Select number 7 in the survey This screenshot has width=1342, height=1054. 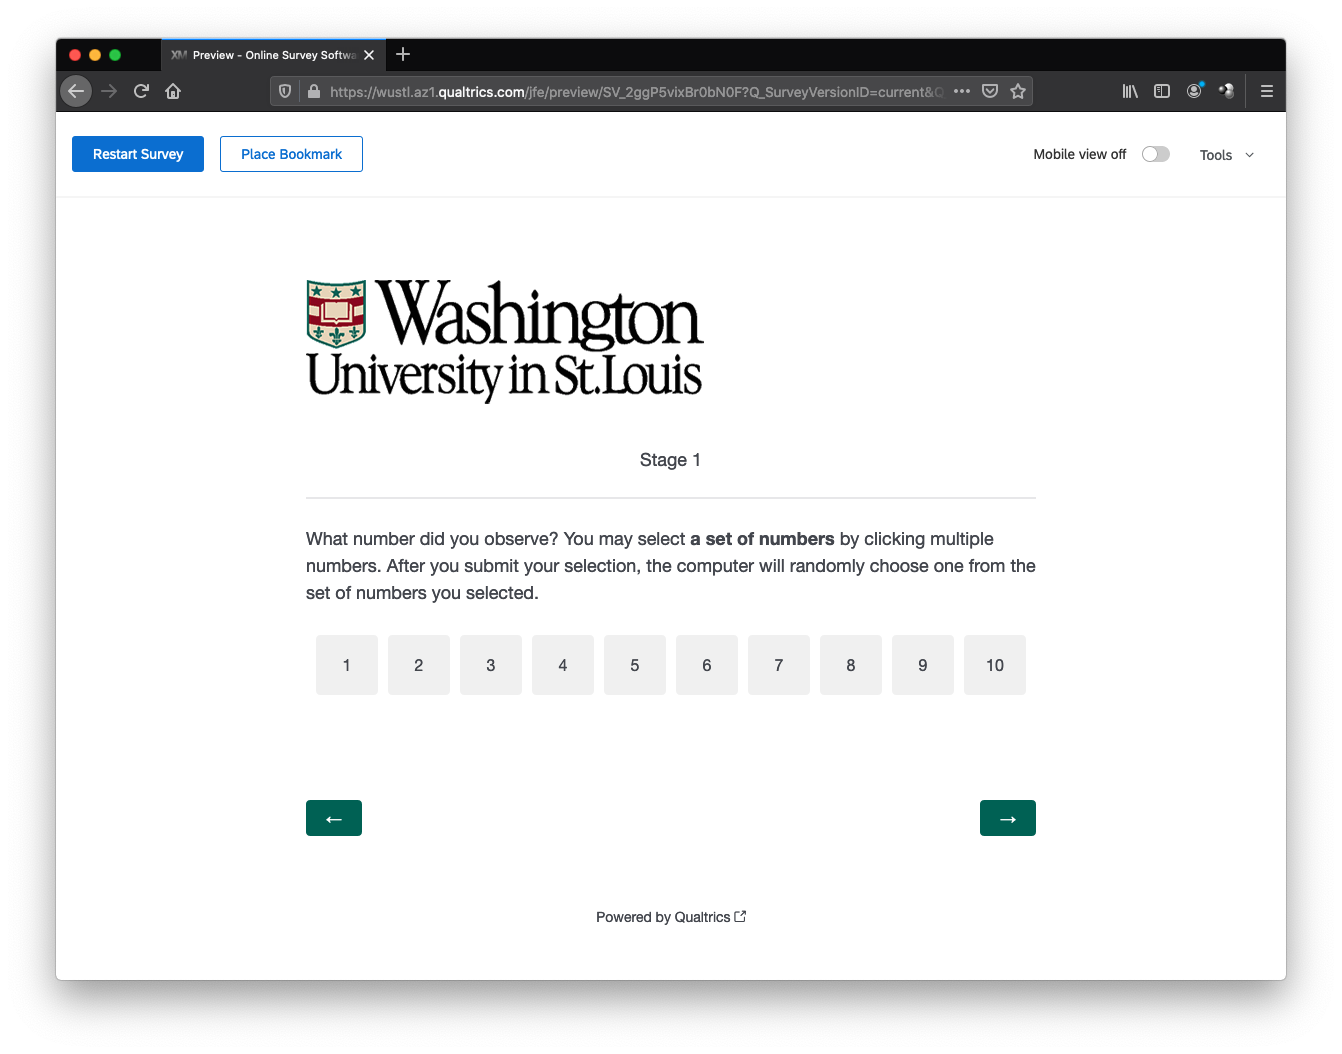pos(779,665)
